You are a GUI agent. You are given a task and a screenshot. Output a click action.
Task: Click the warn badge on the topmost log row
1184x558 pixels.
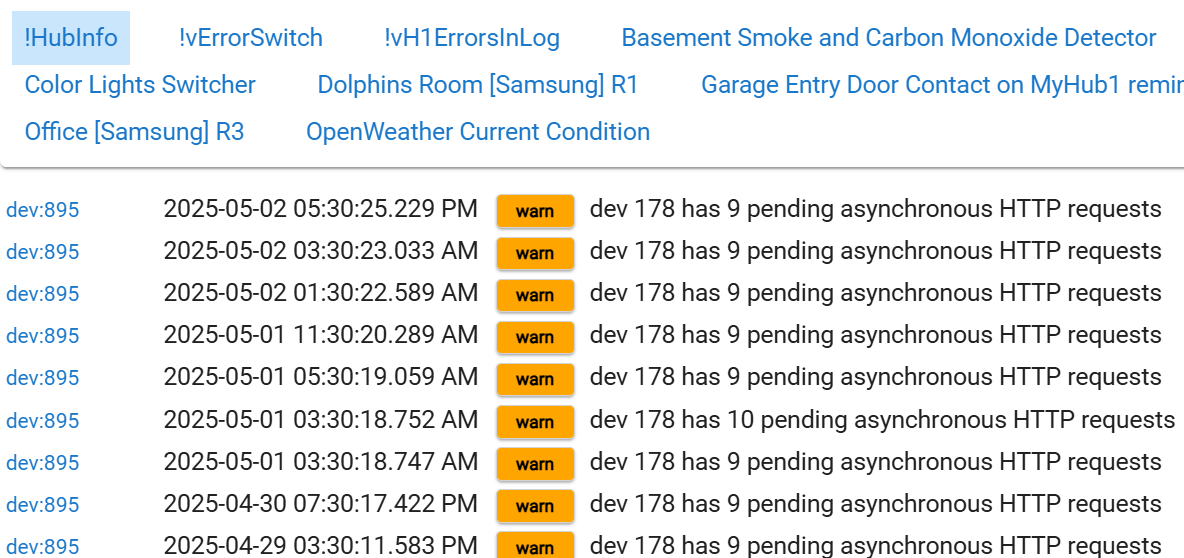click(535, 211)
